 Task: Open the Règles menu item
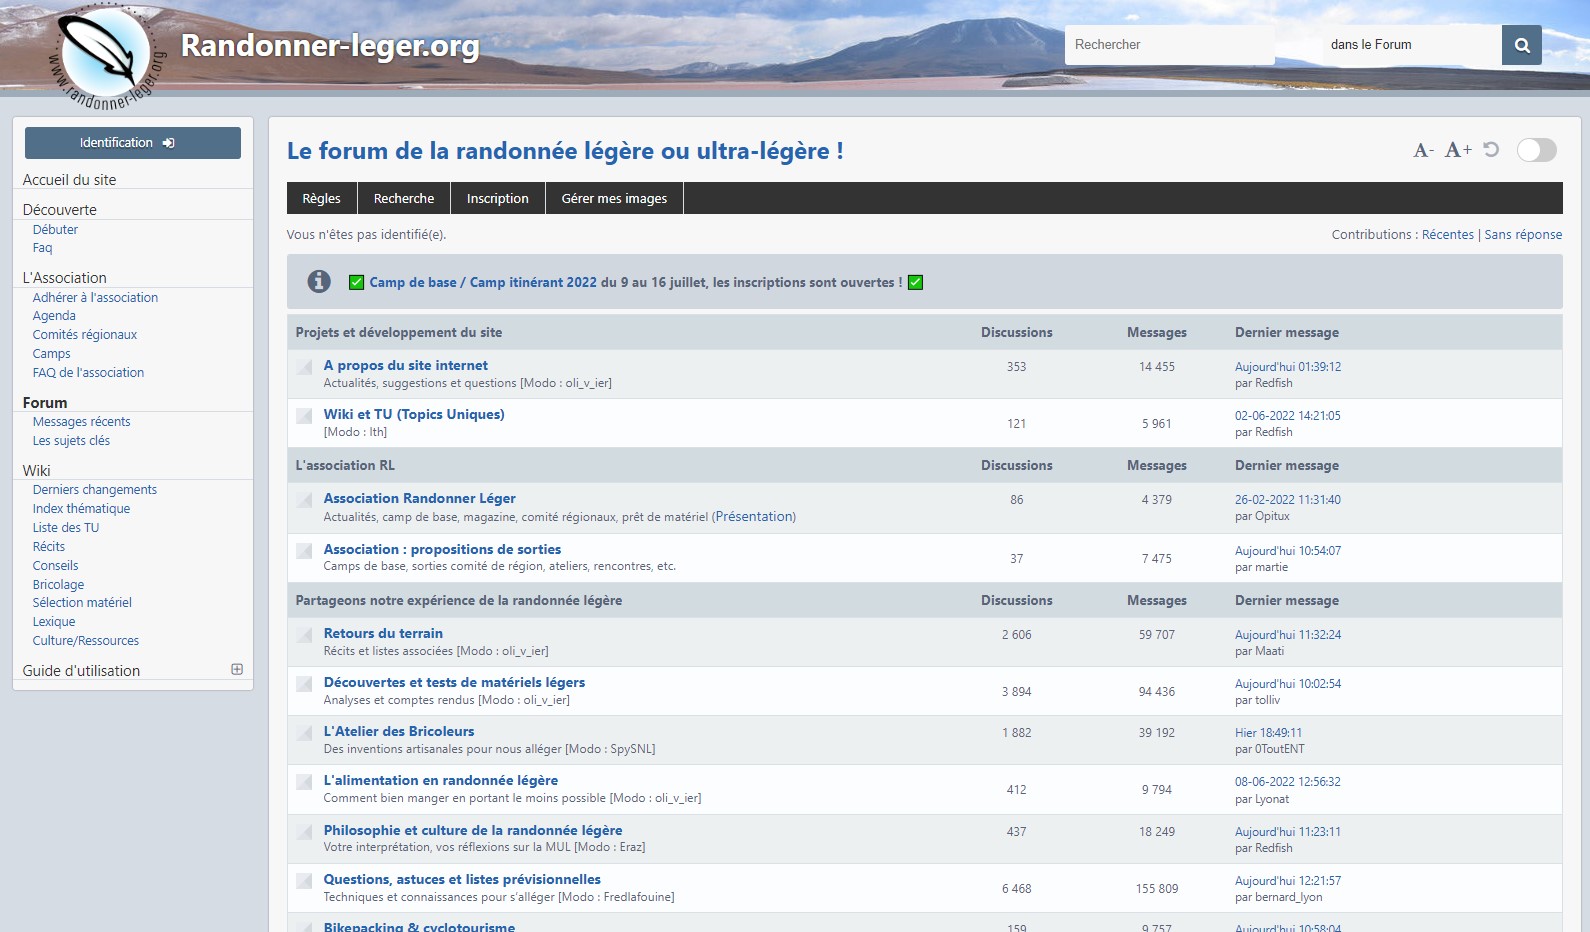pos(321,198)
